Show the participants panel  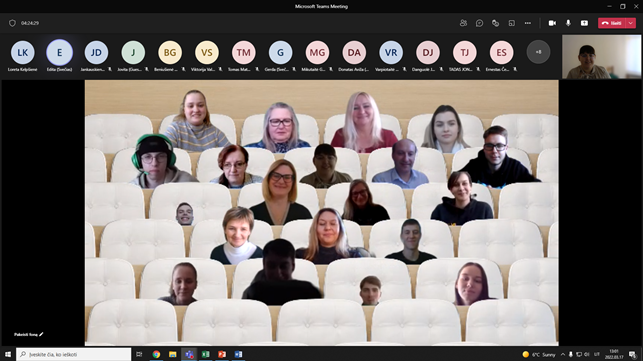click(x=463, y=23)
